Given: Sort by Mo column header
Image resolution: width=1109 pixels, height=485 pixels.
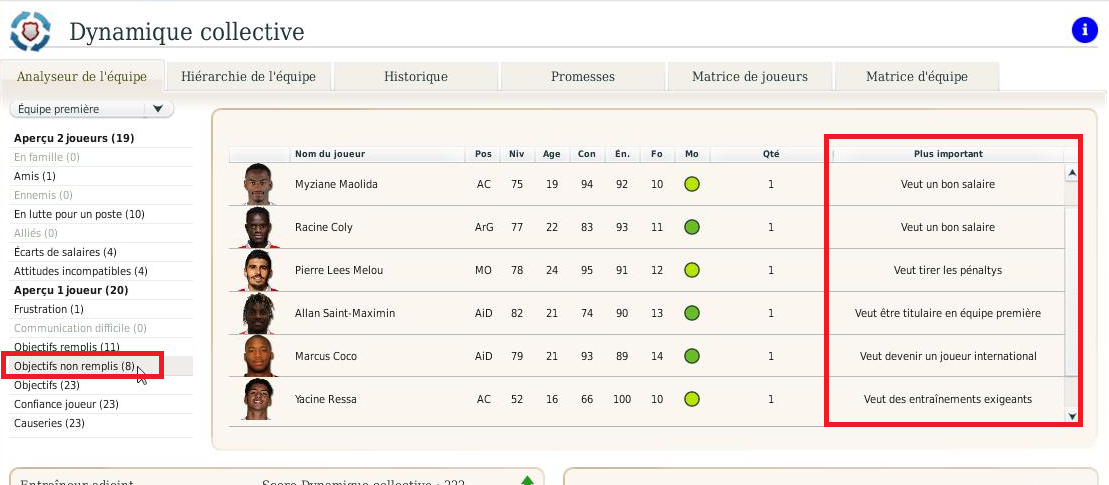Looking at the screenshot, I should pos(692,154).
